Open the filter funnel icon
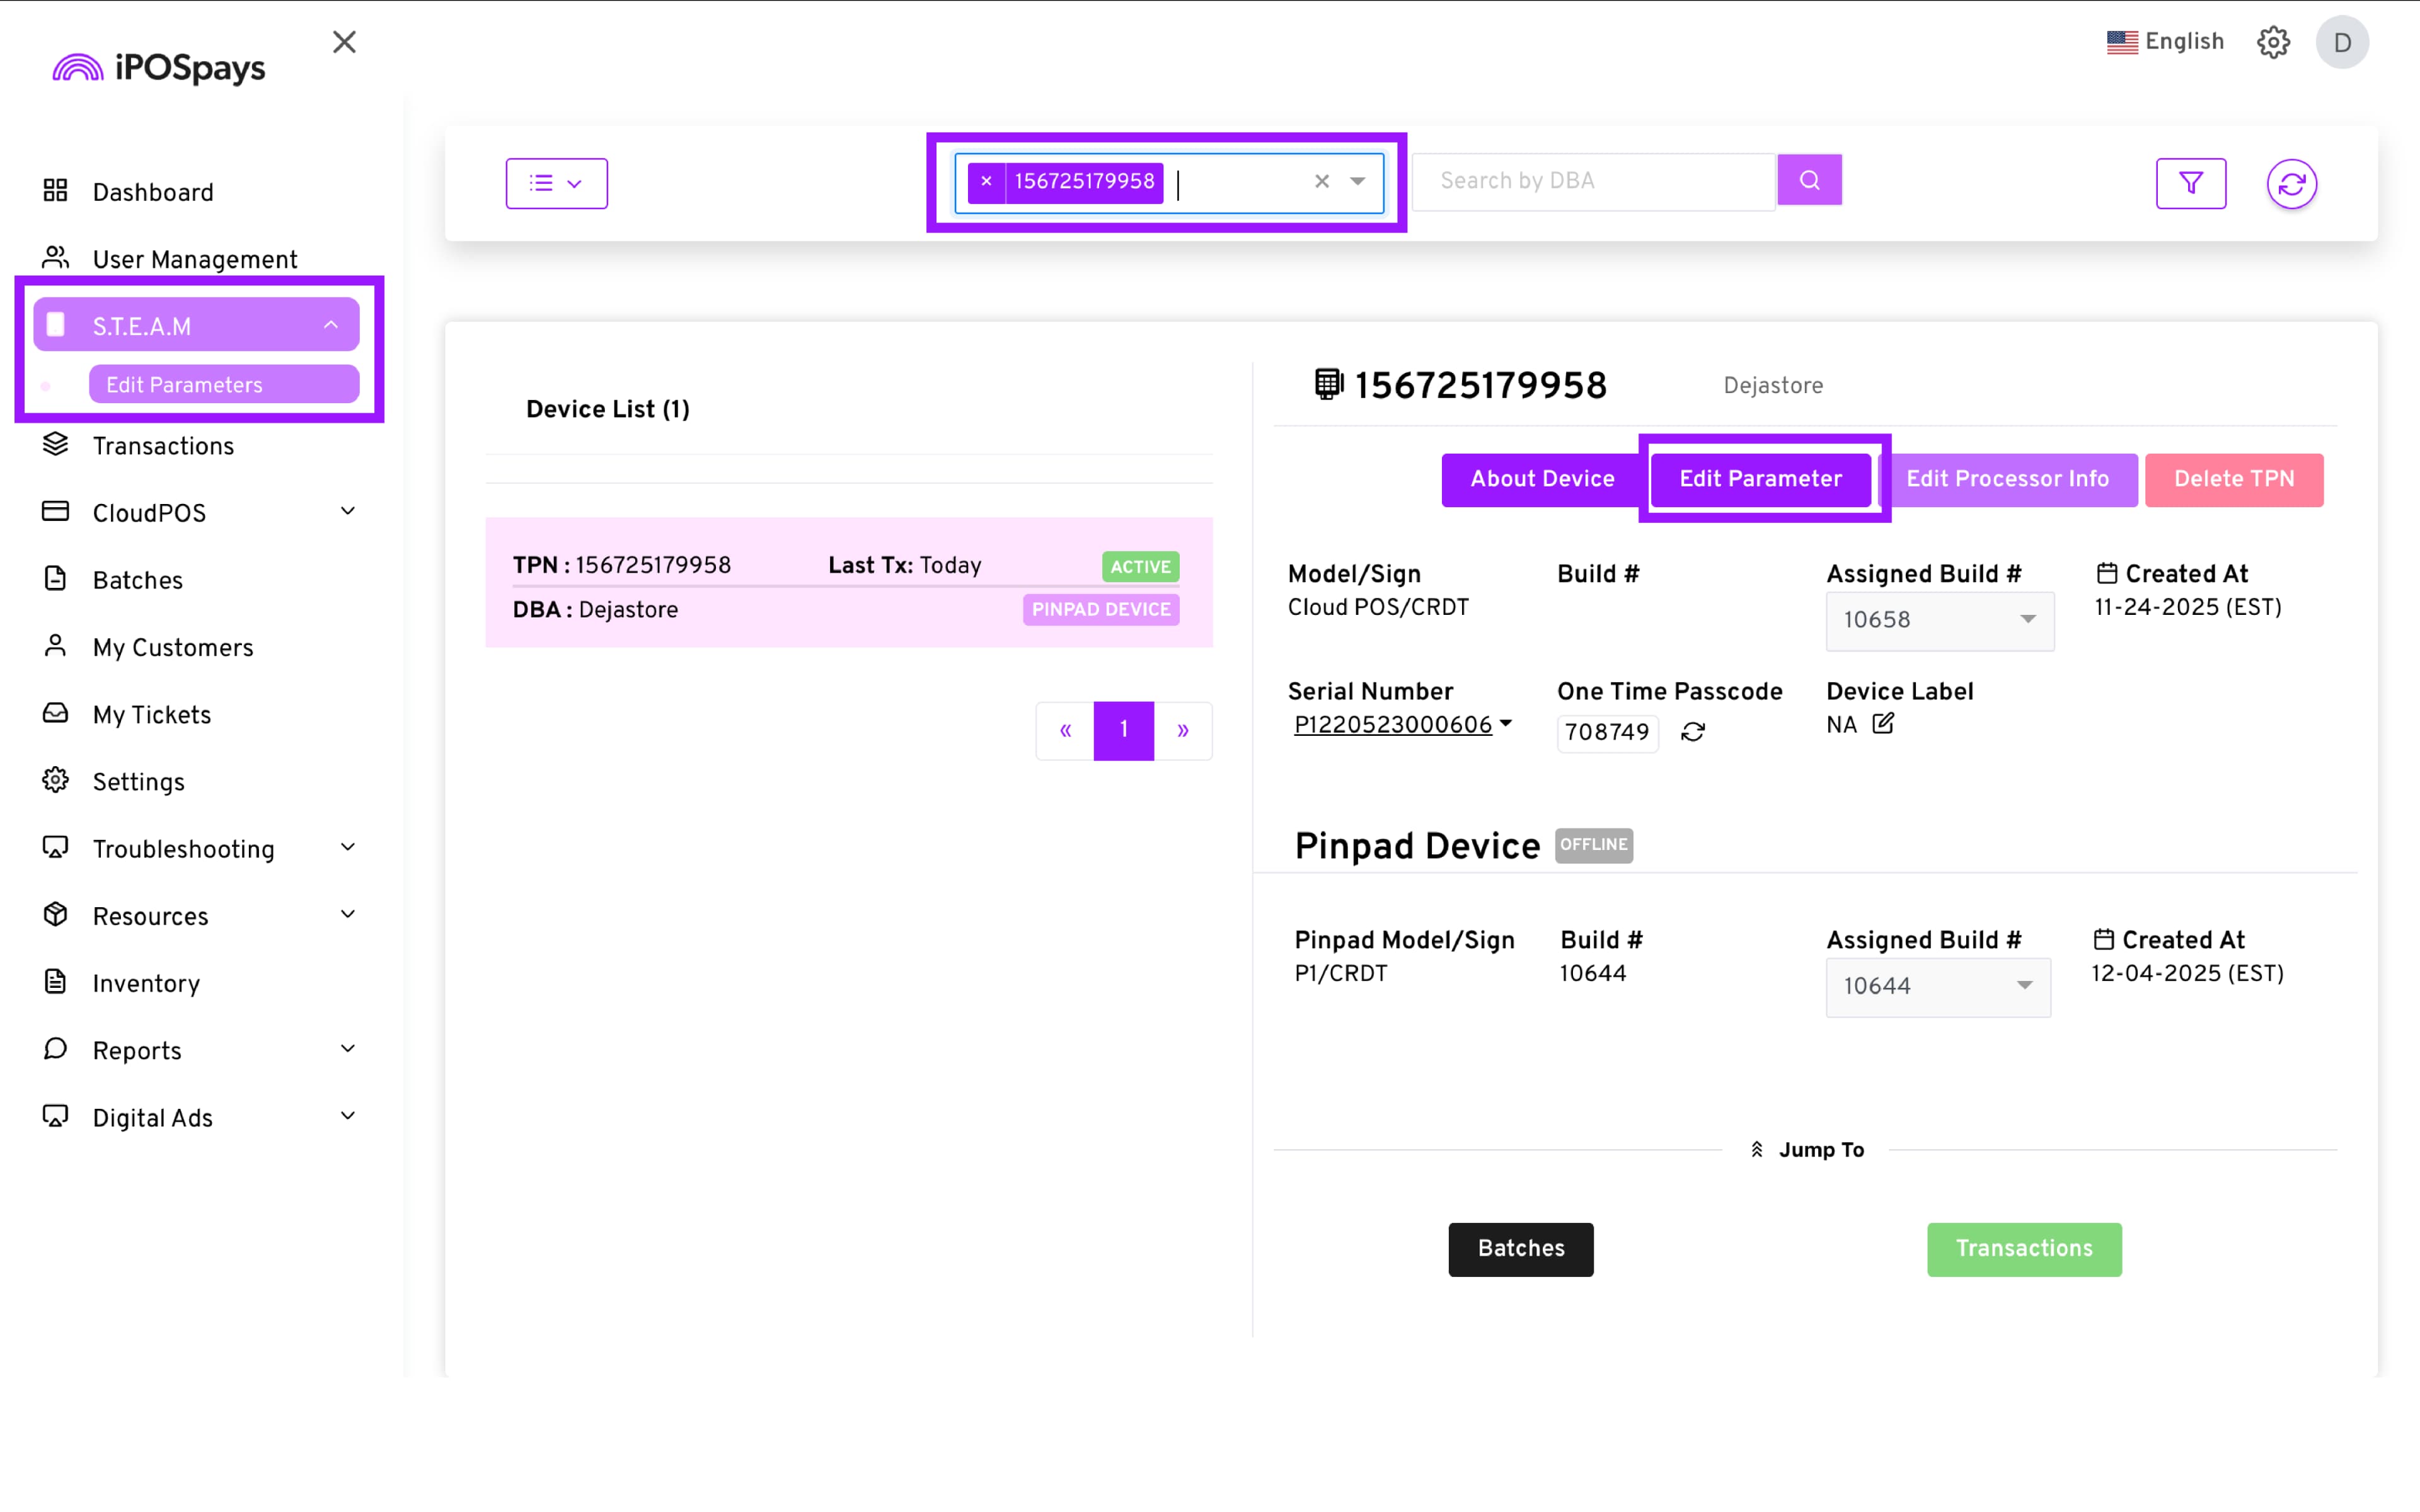 click(2190, 183)
